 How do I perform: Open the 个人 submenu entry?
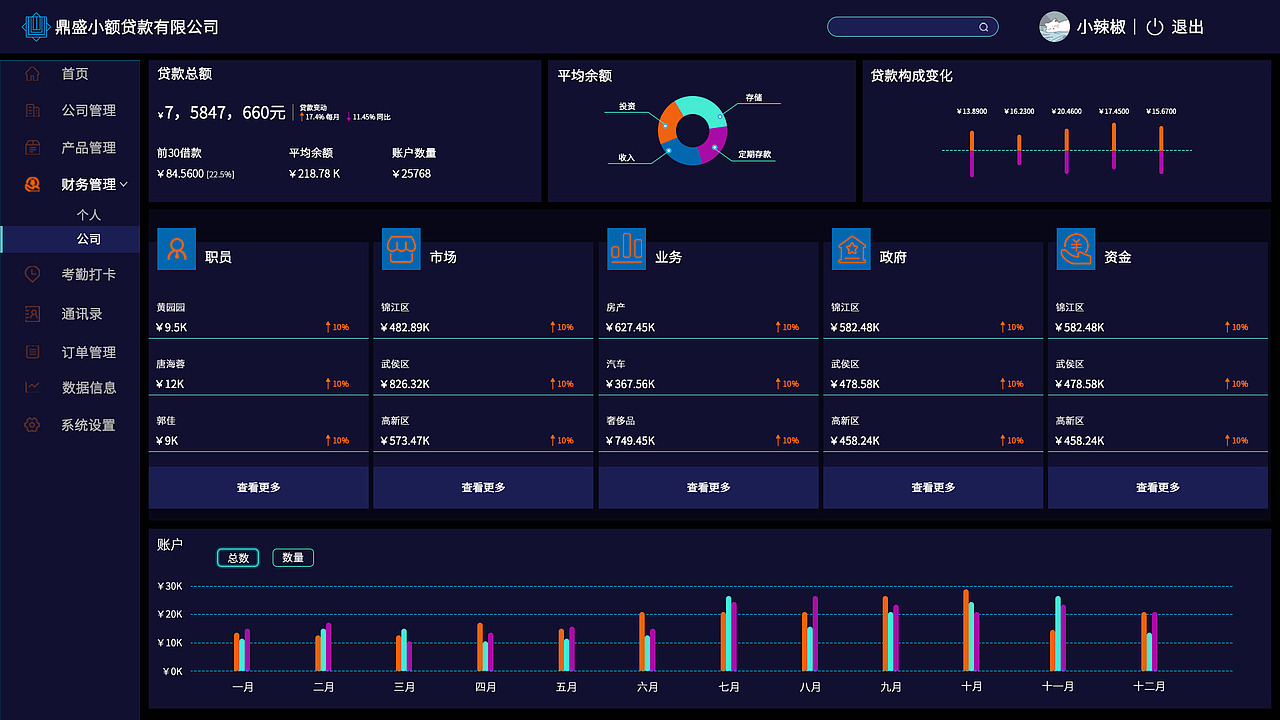pos(90,214)
